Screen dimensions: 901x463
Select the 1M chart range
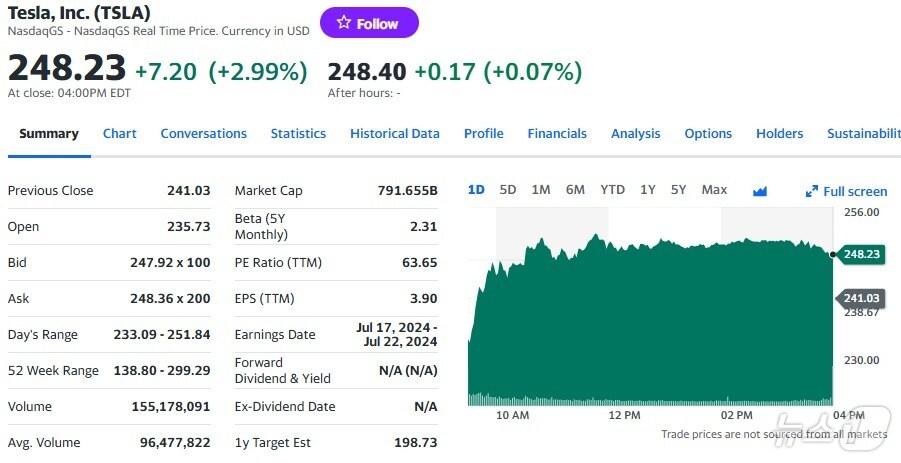click(540, 190)
